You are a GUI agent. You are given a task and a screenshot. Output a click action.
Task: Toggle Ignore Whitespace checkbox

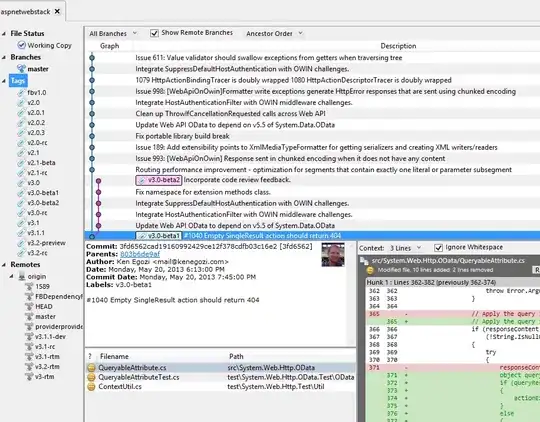(x=438, y=248)
